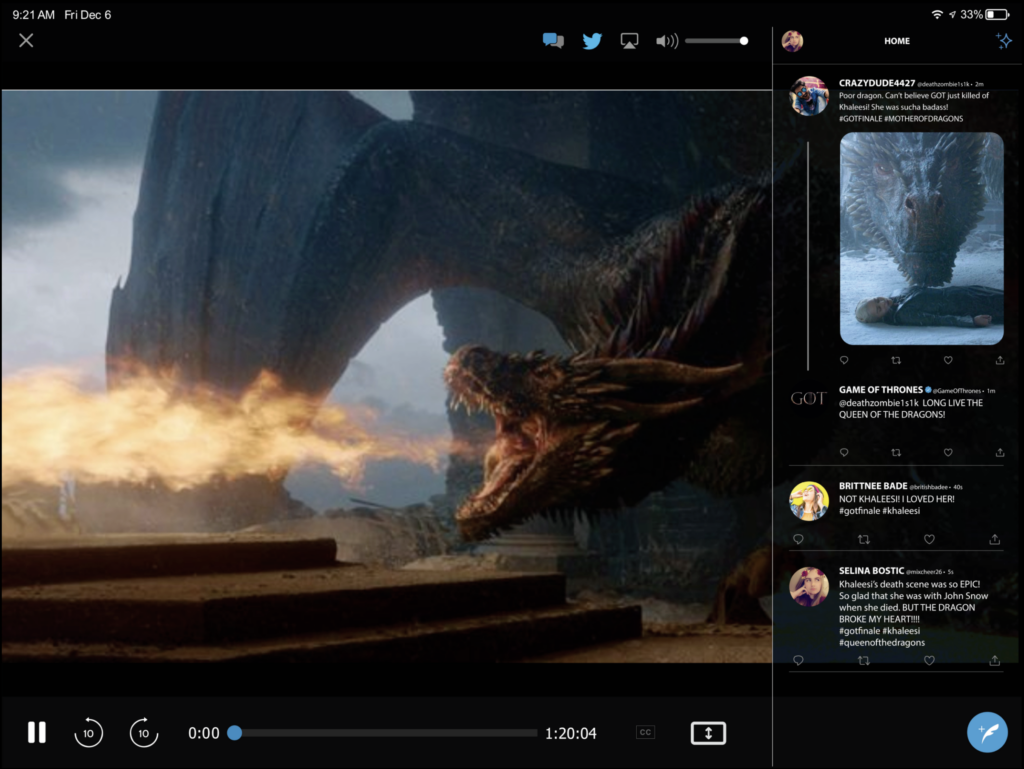Reply to Brittnee Bade's tweet
Viewport: 1024px width, 769px height.
pos(798,539)
